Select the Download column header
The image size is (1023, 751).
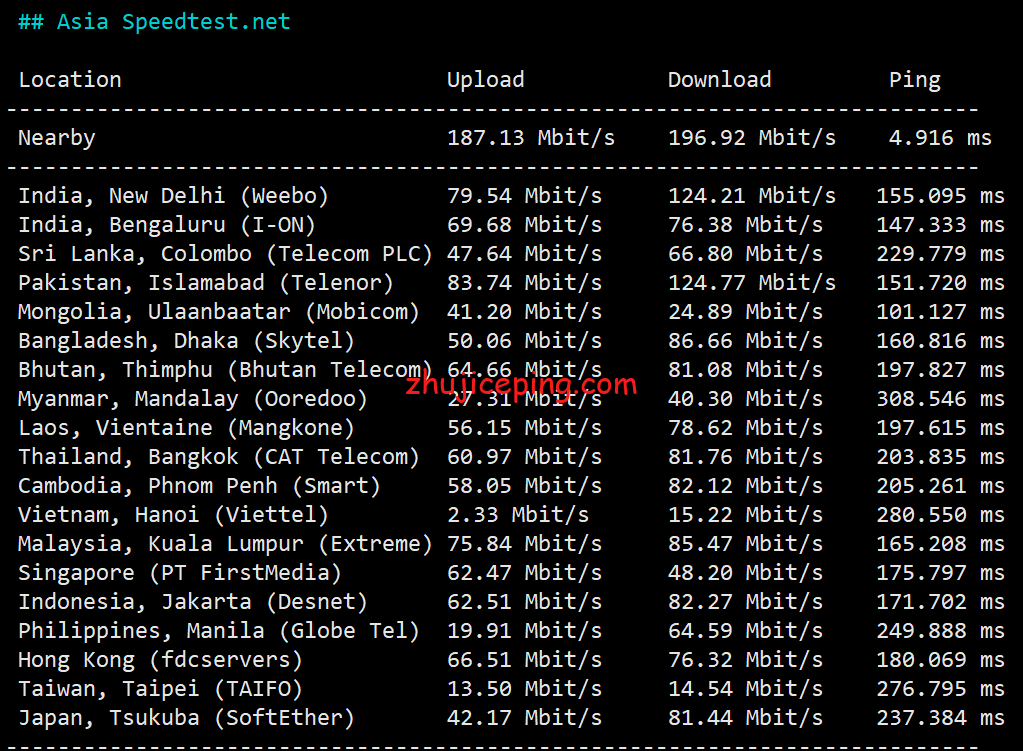pyautogui.click(x=720, y=80)
